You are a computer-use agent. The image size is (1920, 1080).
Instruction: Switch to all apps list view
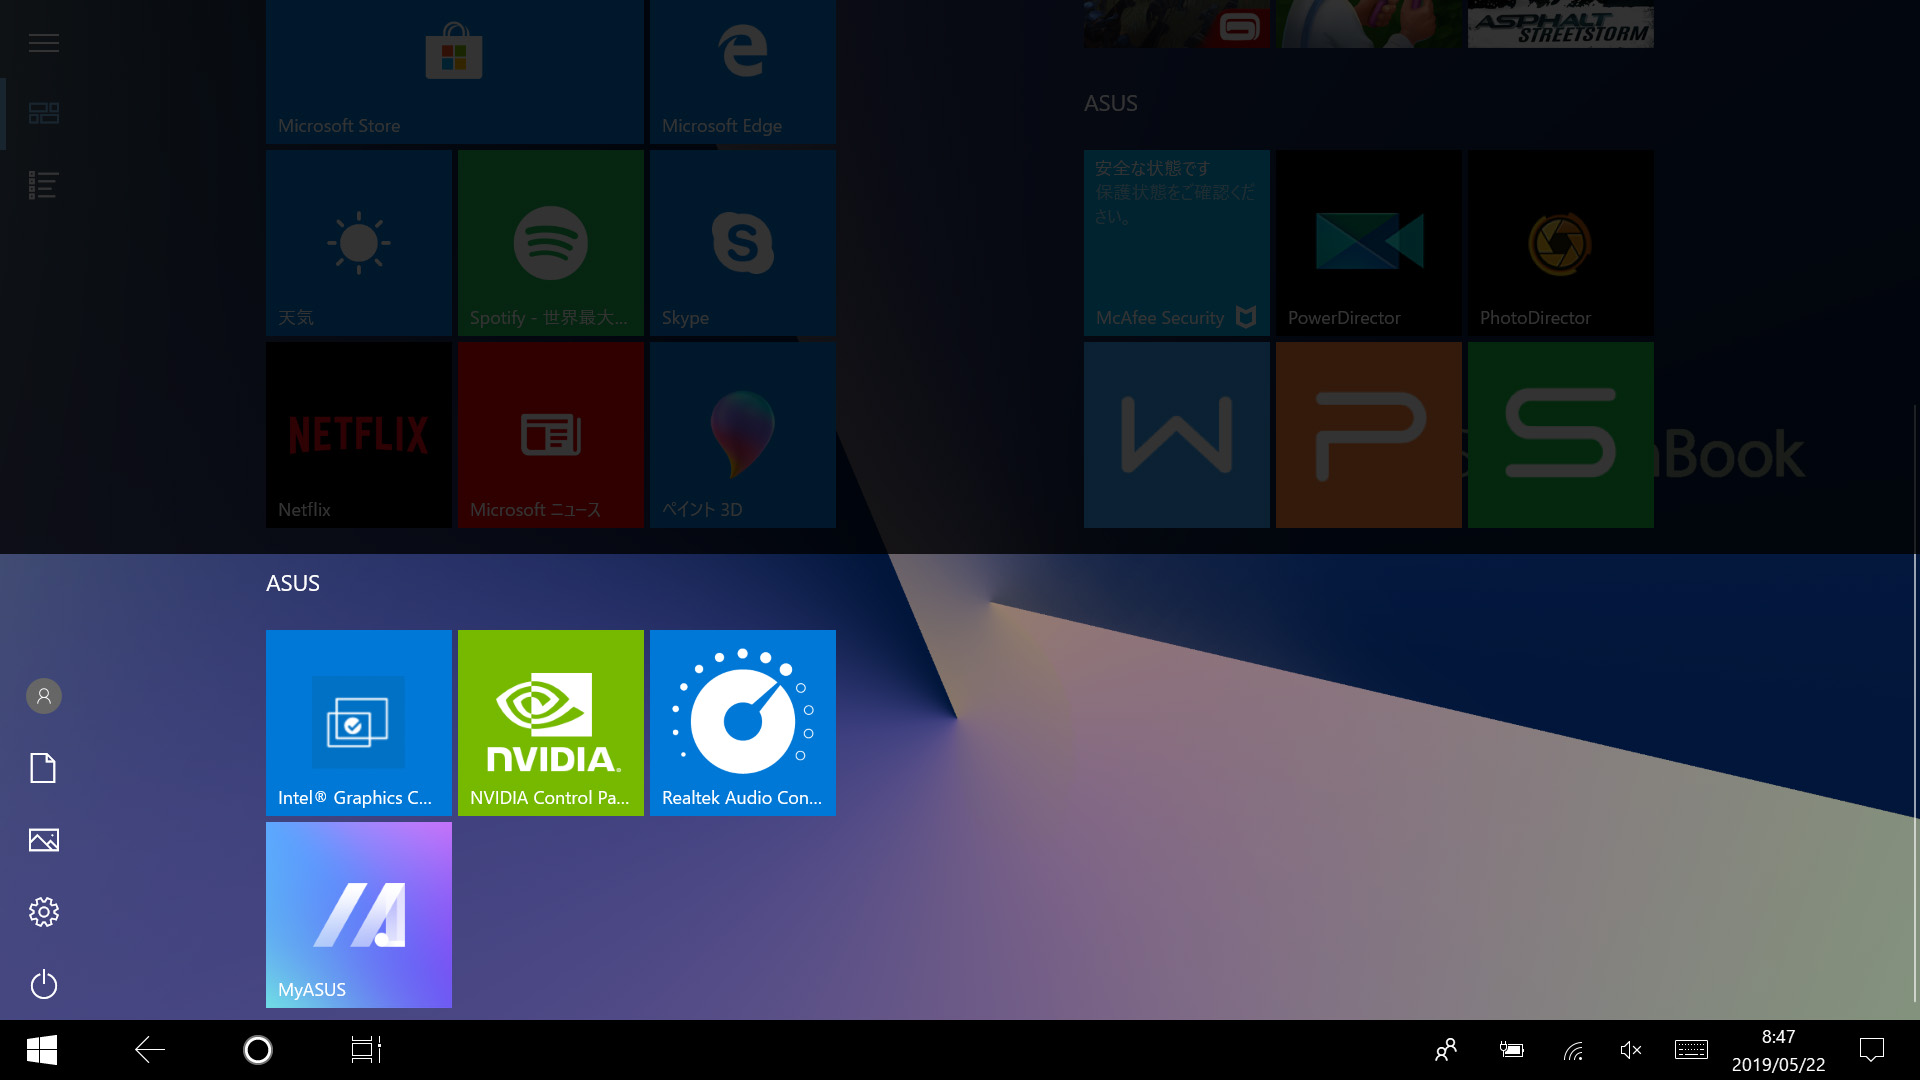(x=44, y=185)
